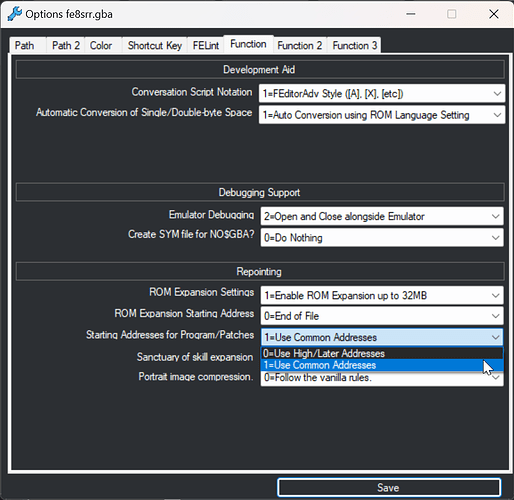
Task: Close the Options window
Action: (494, 14)
